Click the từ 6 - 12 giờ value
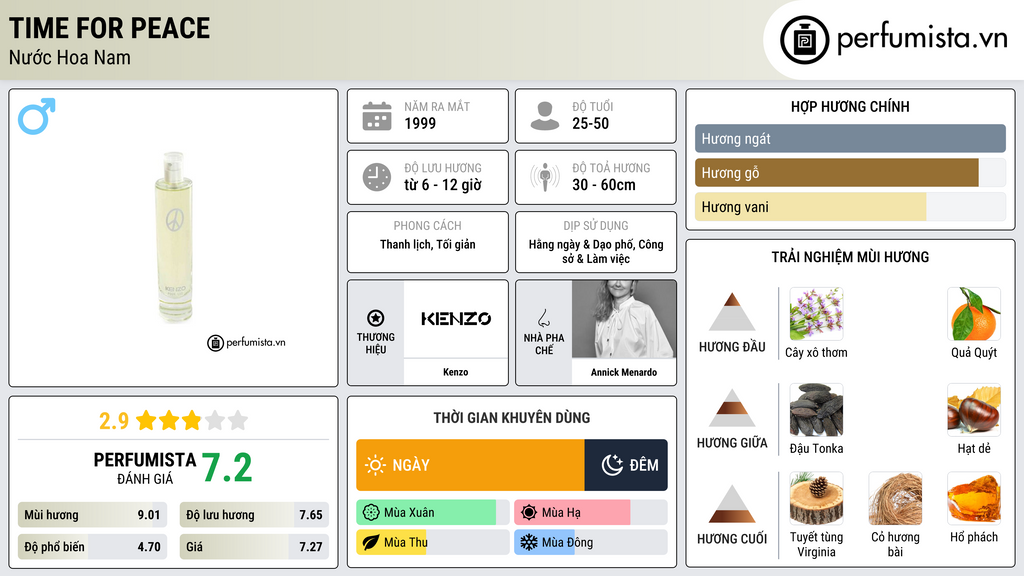 [443, 185]
